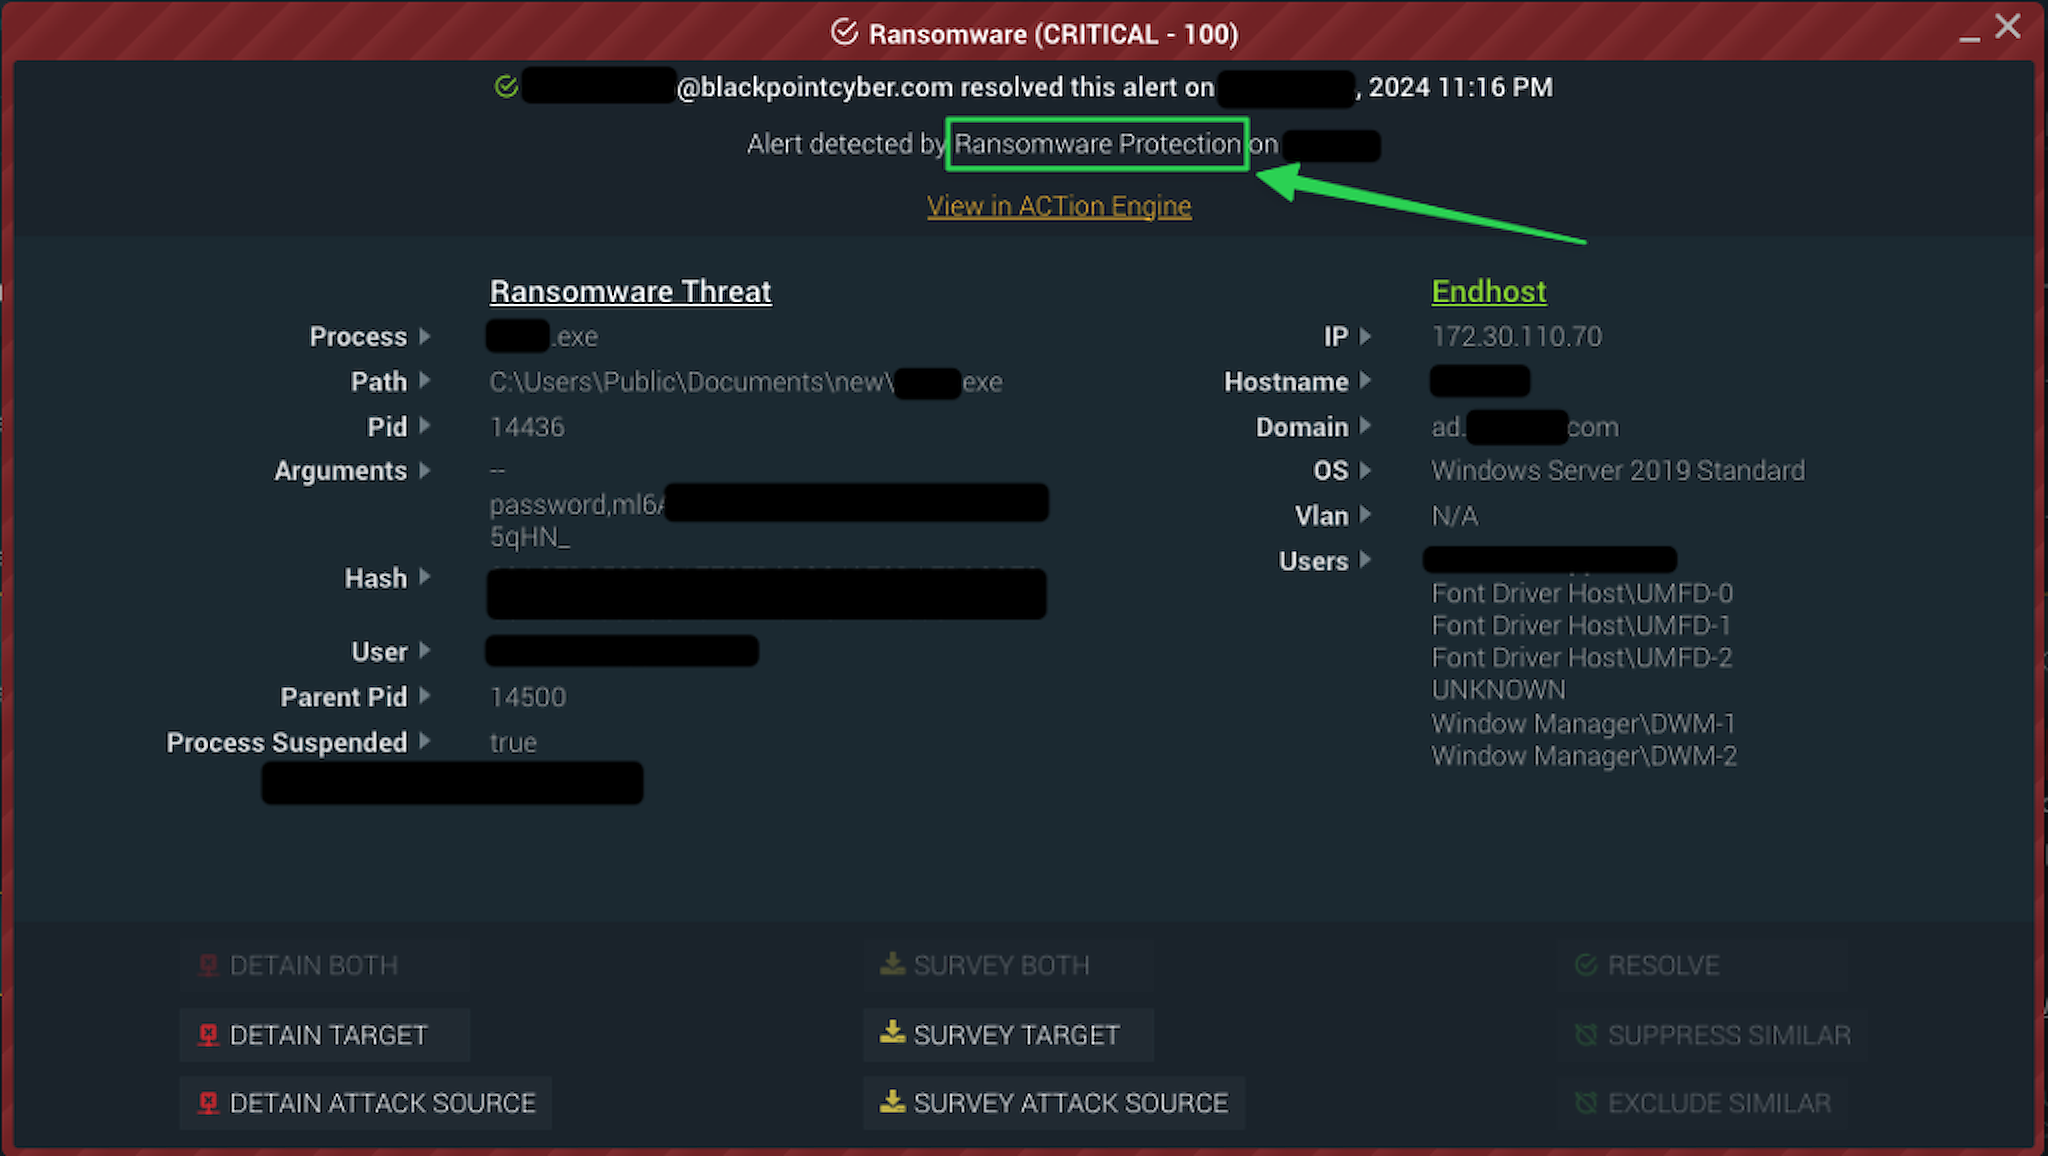
Task: Click the download icon on Survey Target
Action: pos(892,1032)
